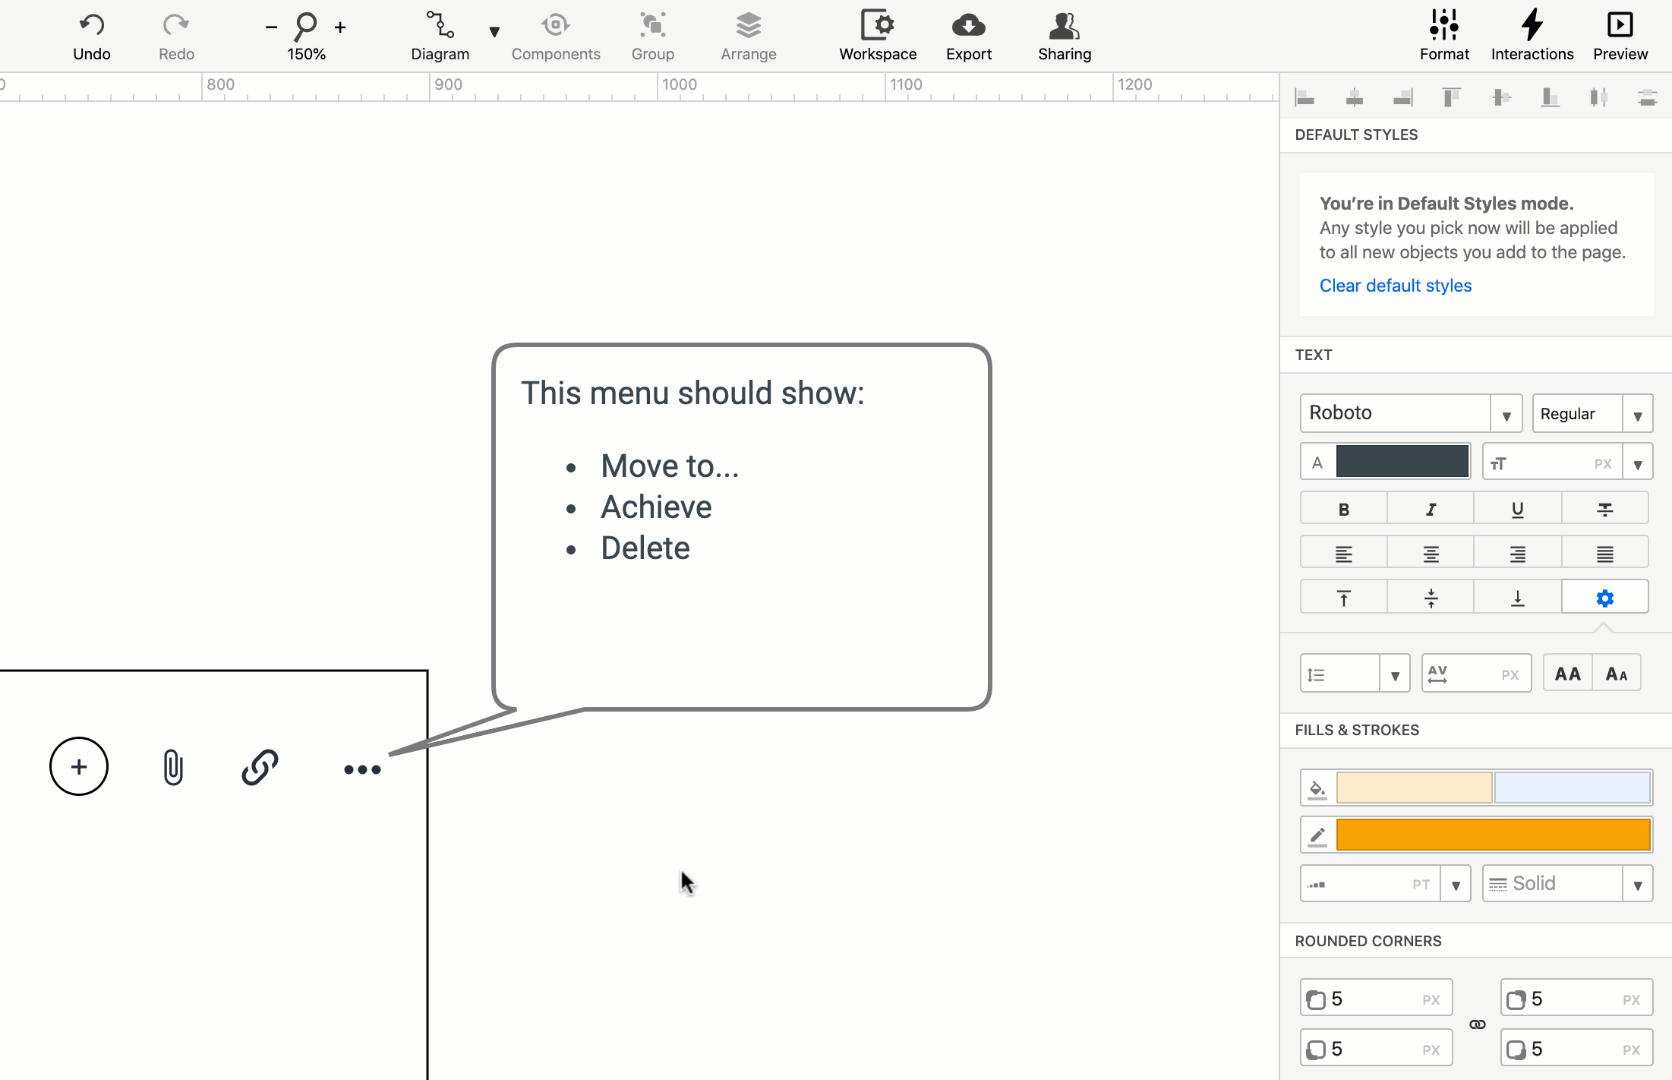Viewport: 1672px width, 1080px height.
Task: Toggle underline text formatting
Action: pos(1517,509)
